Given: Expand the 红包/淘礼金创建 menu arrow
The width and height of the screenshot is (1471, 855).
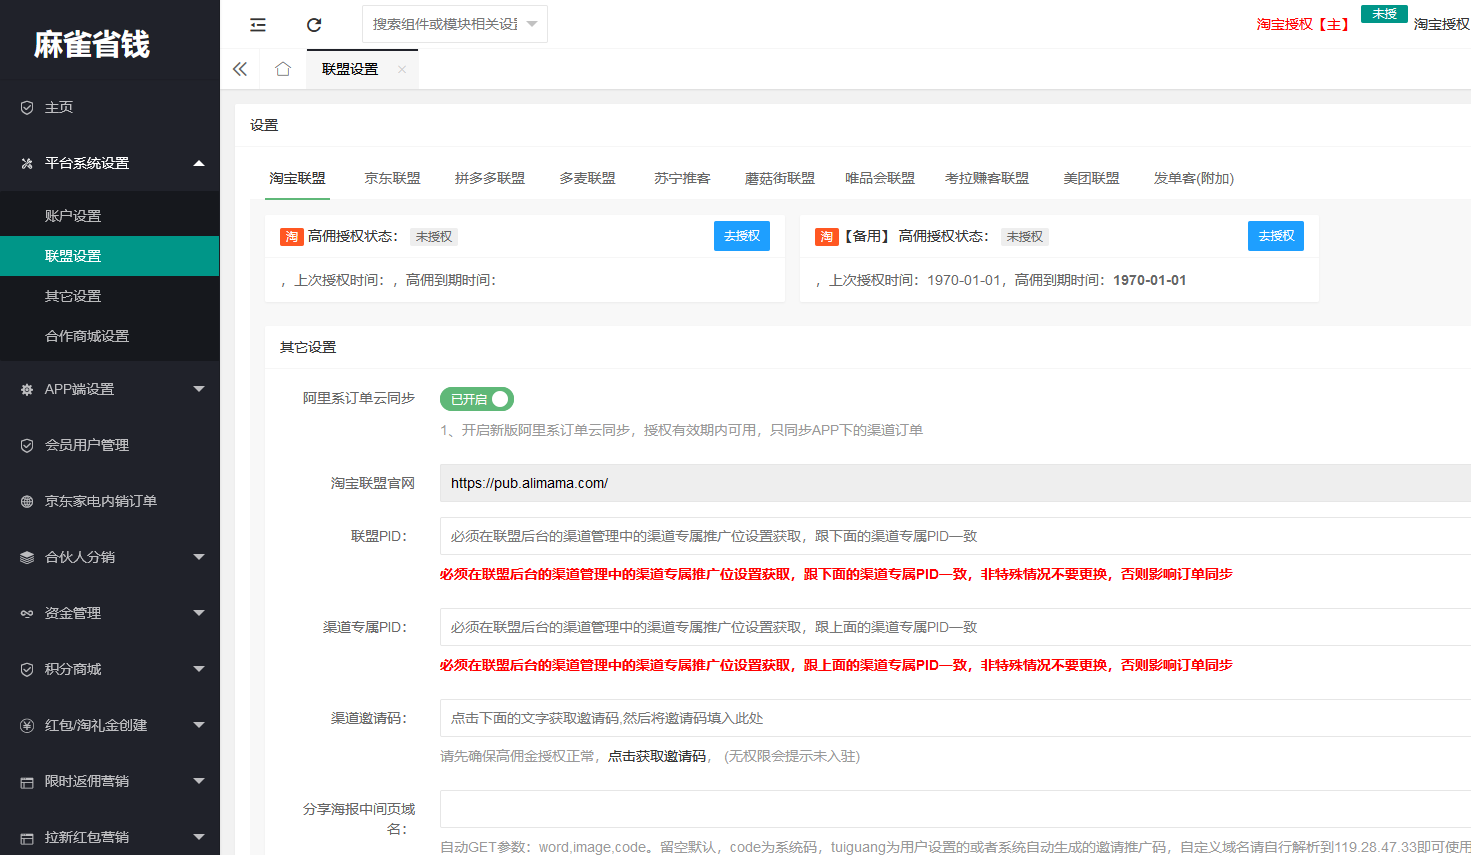Looking at the screenshot, I should coord(199,725).
